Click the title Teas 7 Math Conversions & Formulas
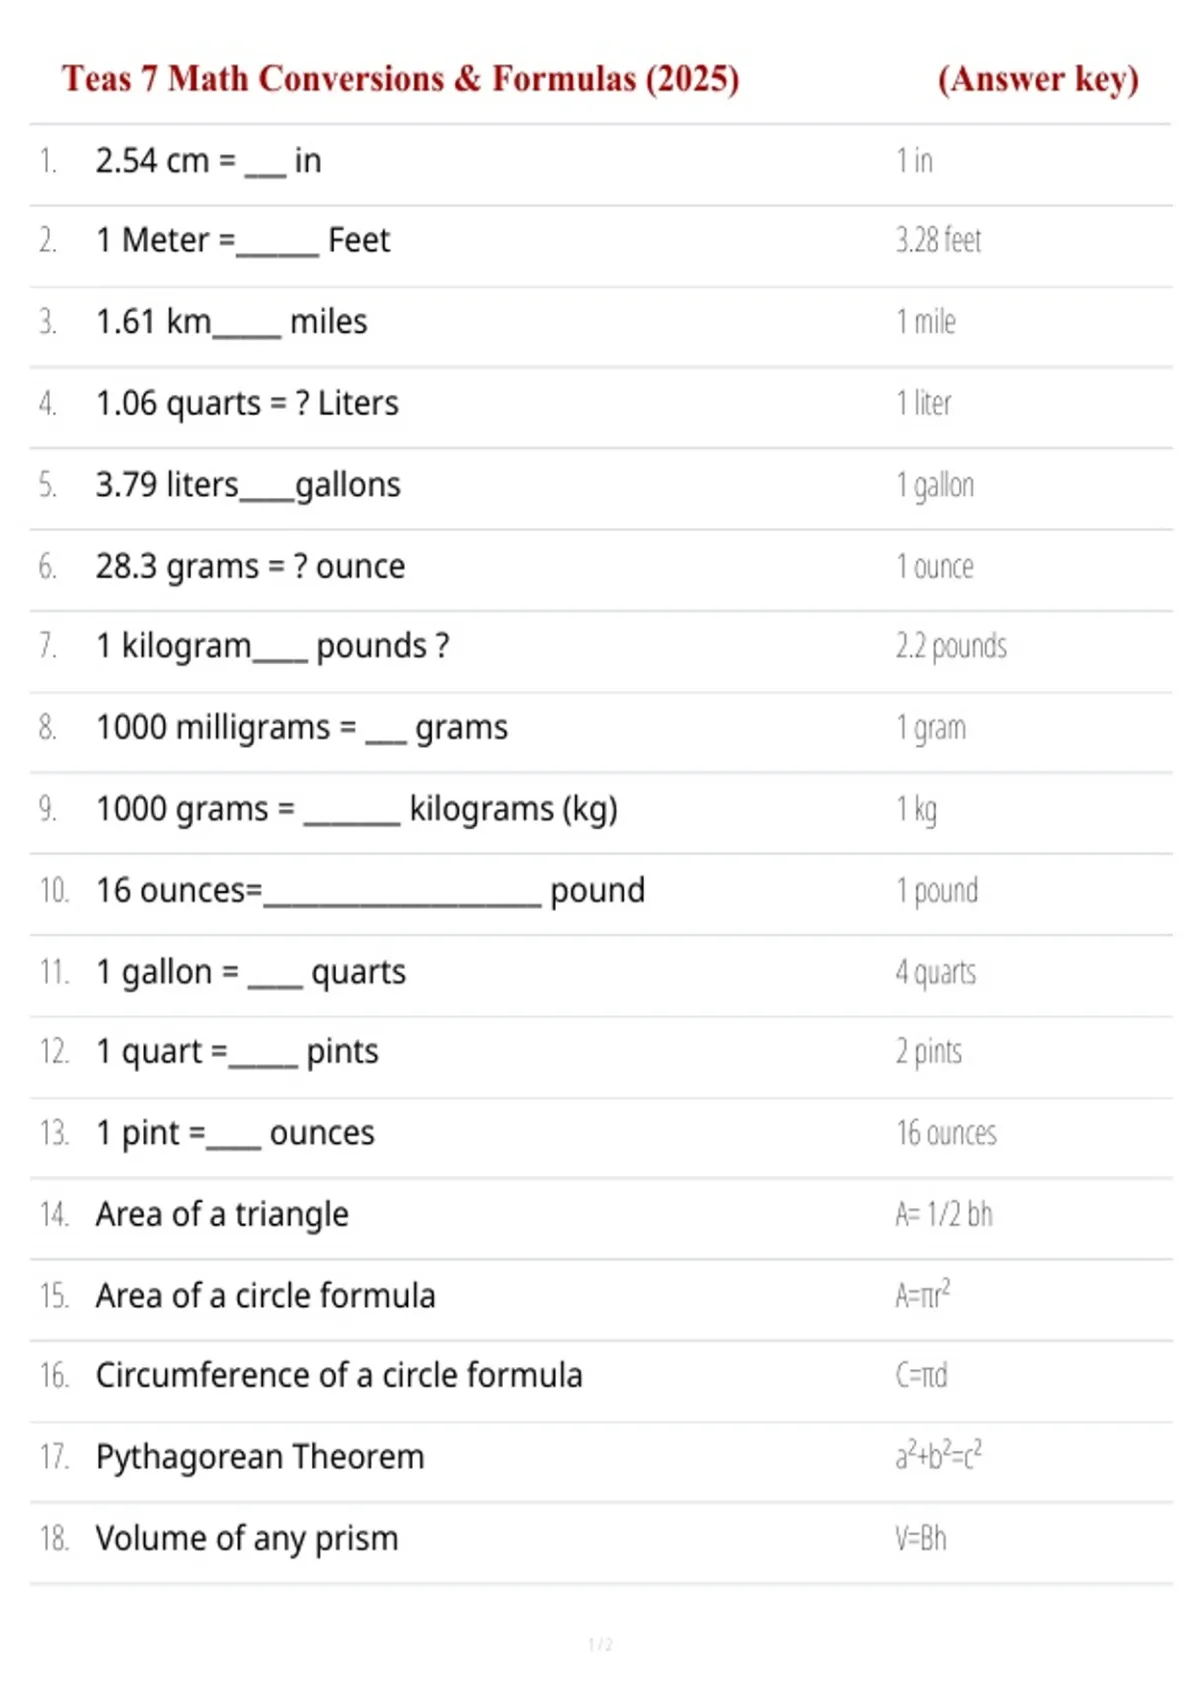1200x1700 pixels. 400,79
